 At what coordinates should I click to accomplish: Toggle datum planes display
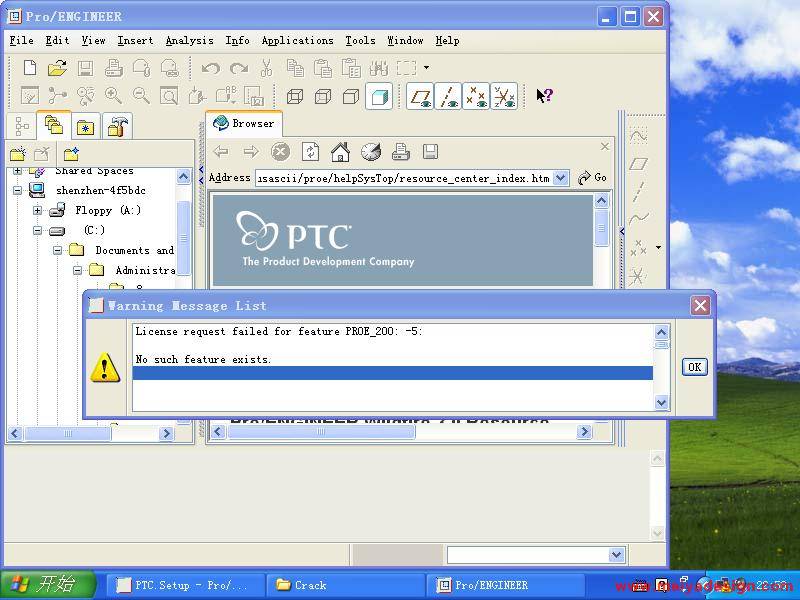pyautogui.click(x=420, y=96)
